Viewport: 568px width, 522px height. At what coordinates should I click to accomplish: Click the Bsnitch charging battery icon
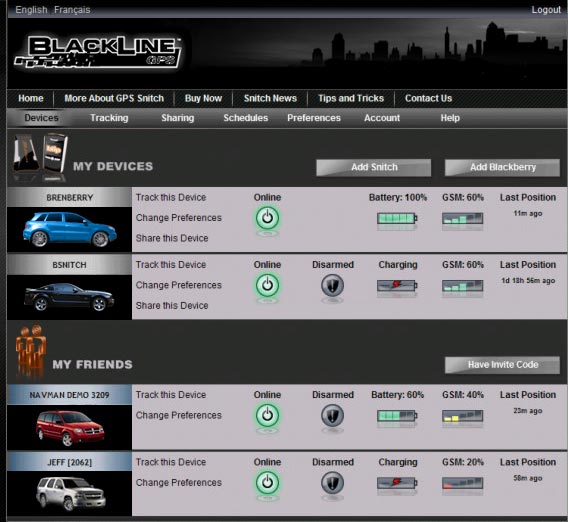(397, 285)
